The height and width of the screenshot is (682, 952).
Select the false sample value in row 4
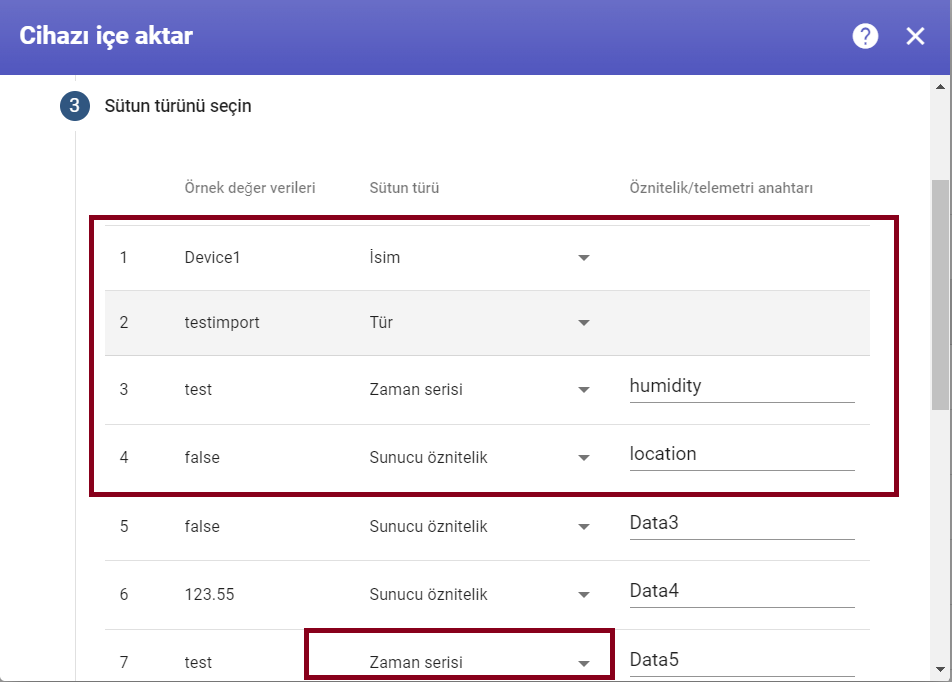click(x=202, y=457)
